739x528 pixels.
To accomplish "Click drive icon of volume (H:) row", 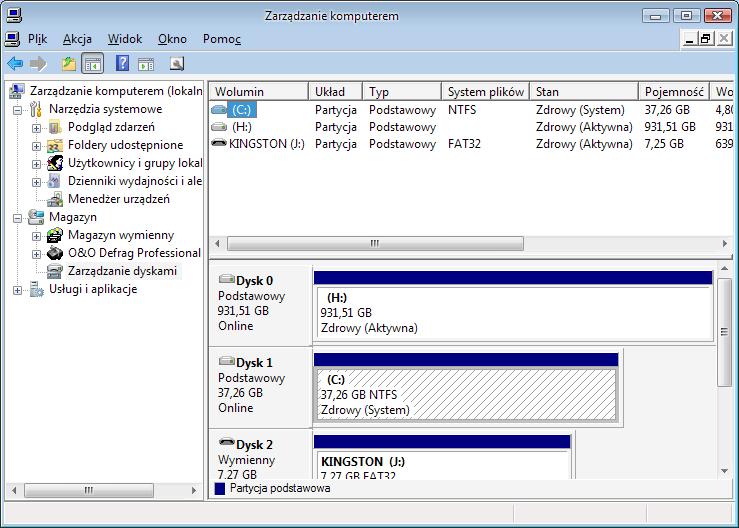I will [x=219, y=127].
